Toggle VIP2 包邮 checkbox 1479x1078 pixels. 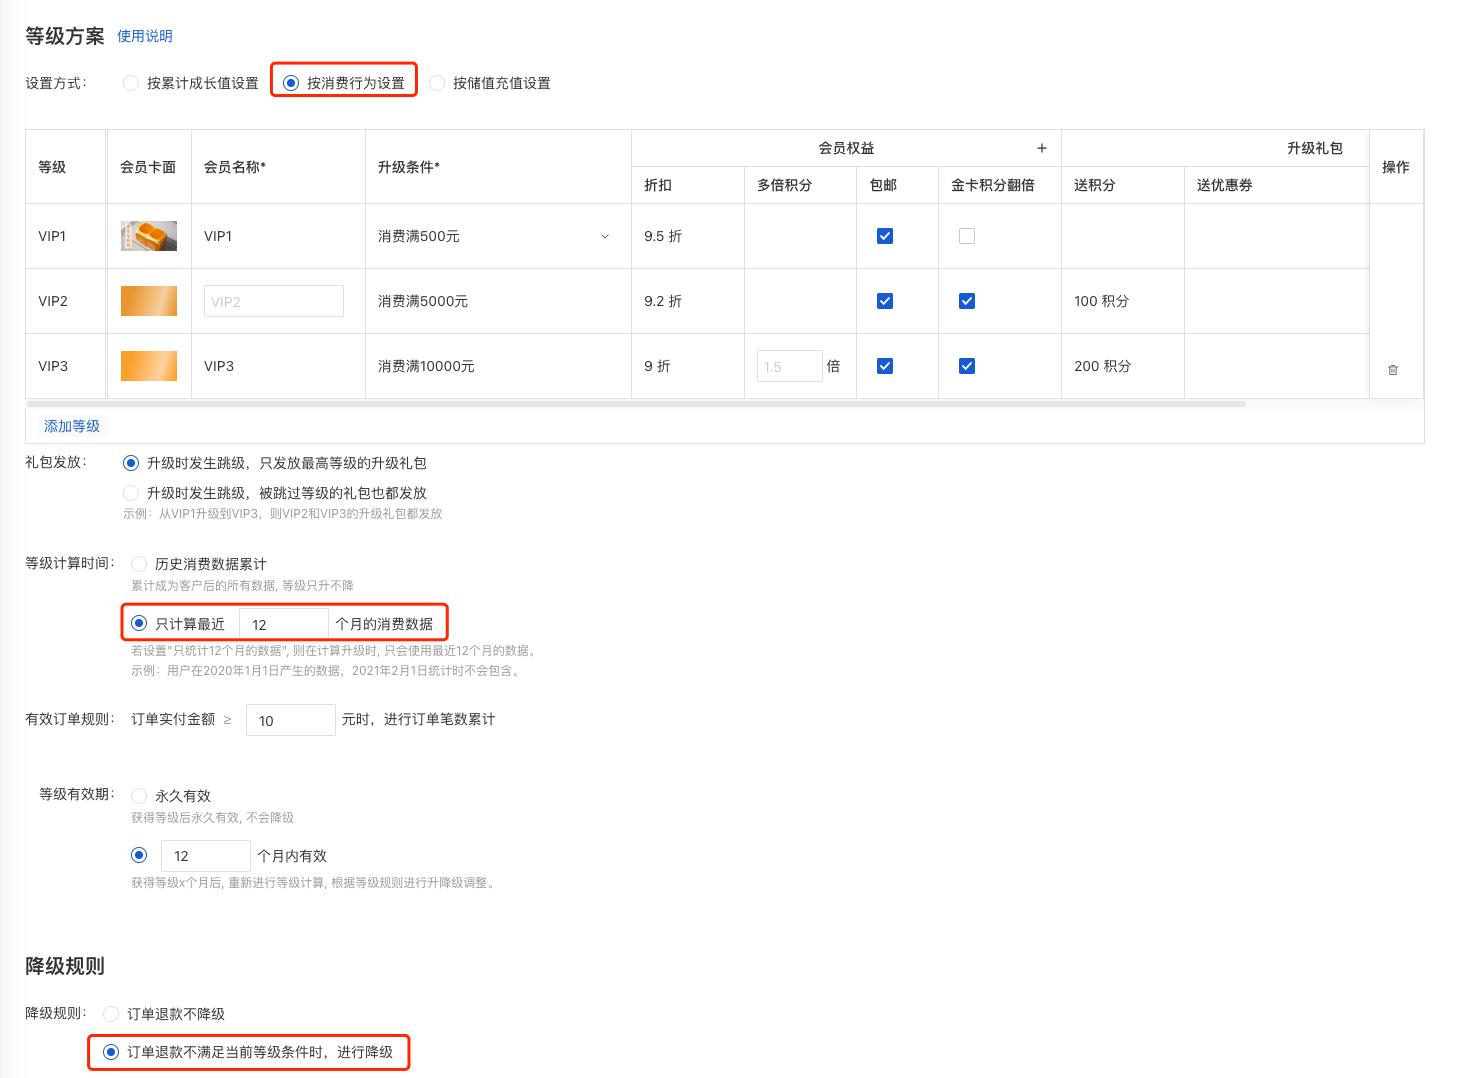click(x=885, y=301)
